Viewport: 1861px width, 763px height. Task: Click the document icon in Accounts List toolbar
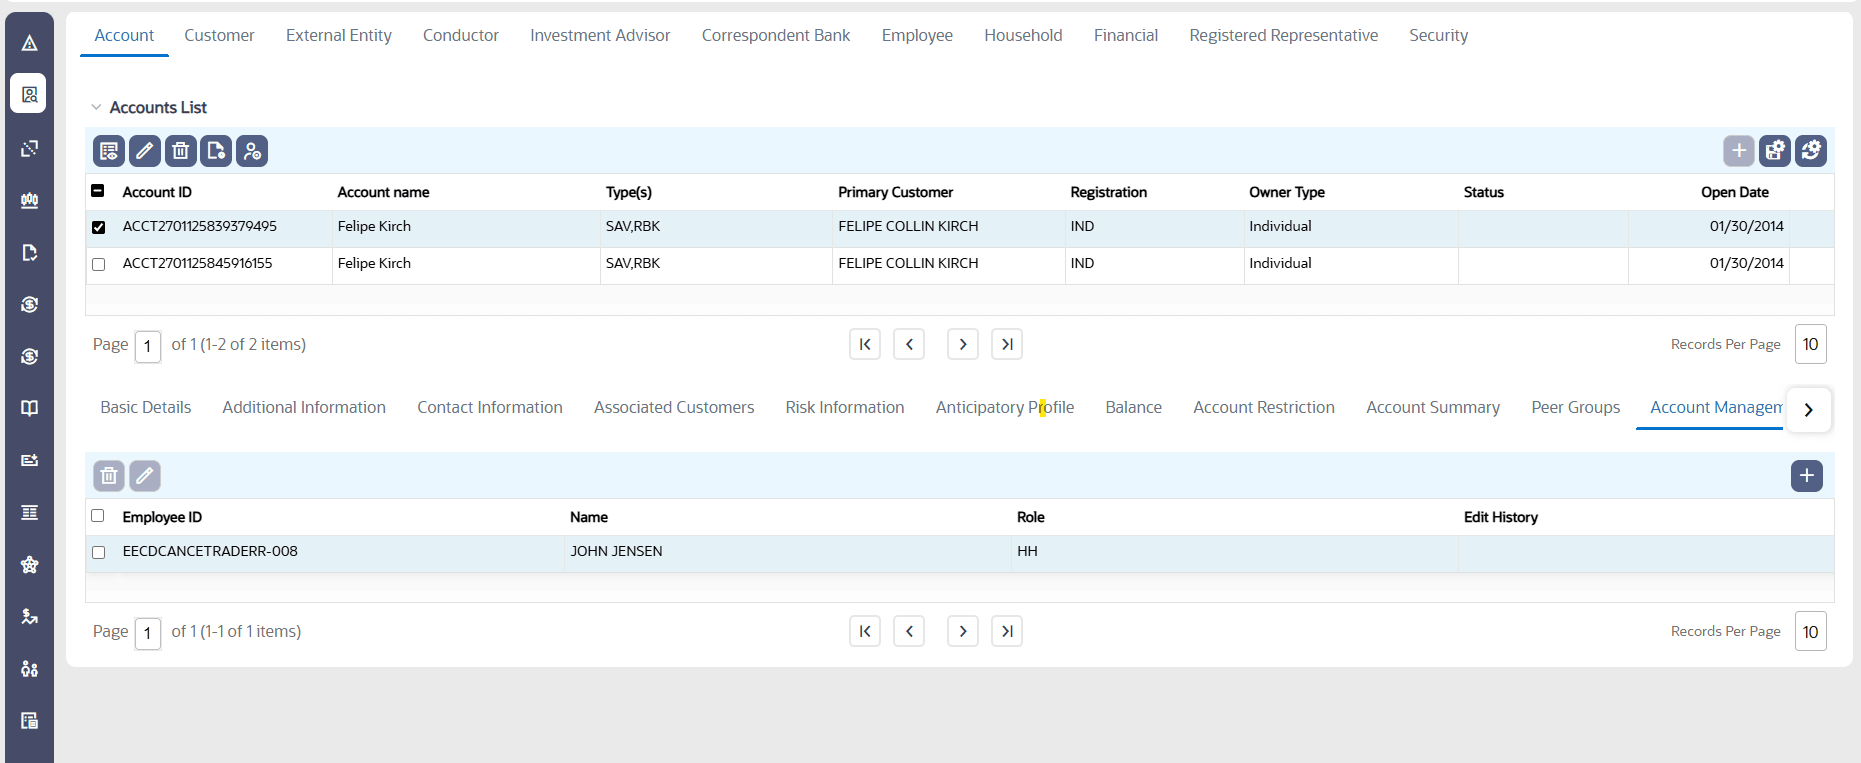pos(216,151)
